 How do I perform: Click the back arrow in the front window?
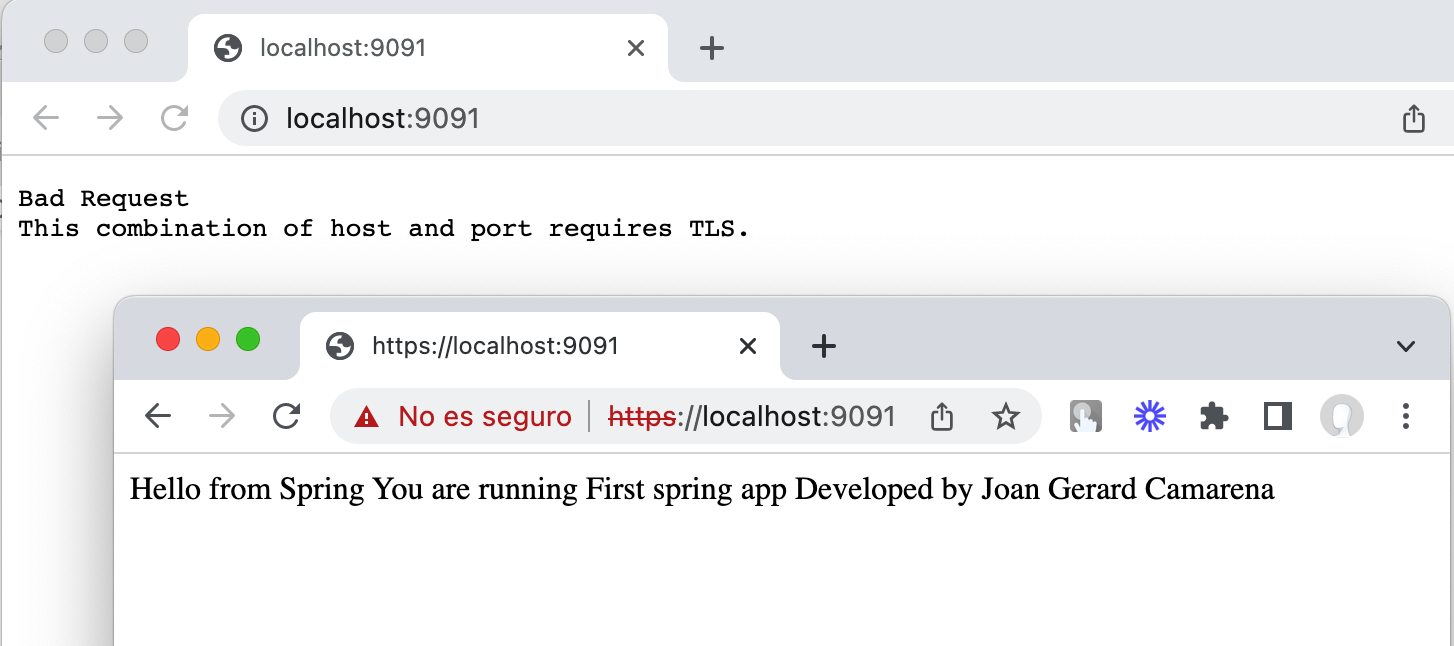click(158, 416)
